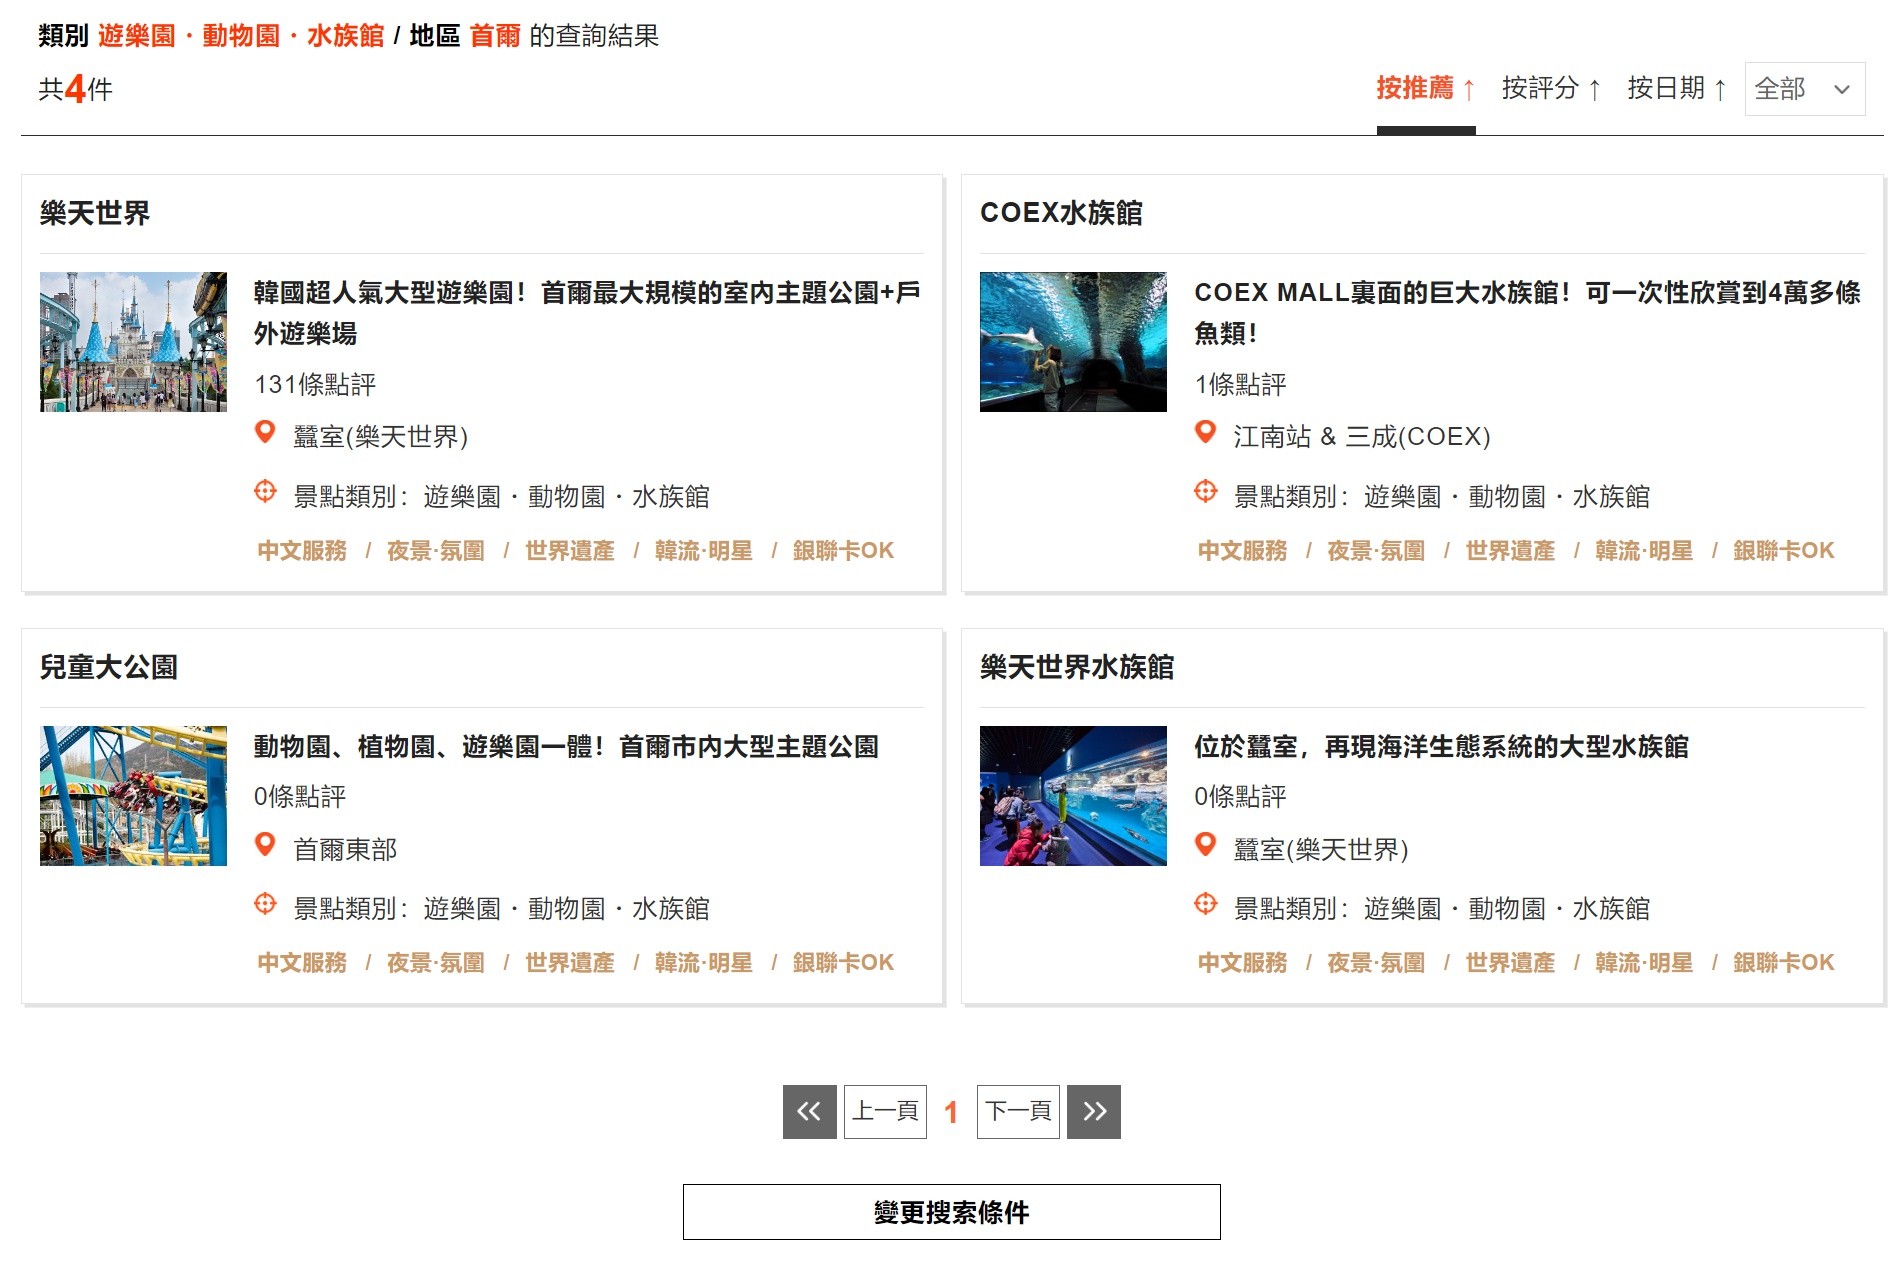Click 中文服務 tag in the 樂天世界水族館 card

1243,963
